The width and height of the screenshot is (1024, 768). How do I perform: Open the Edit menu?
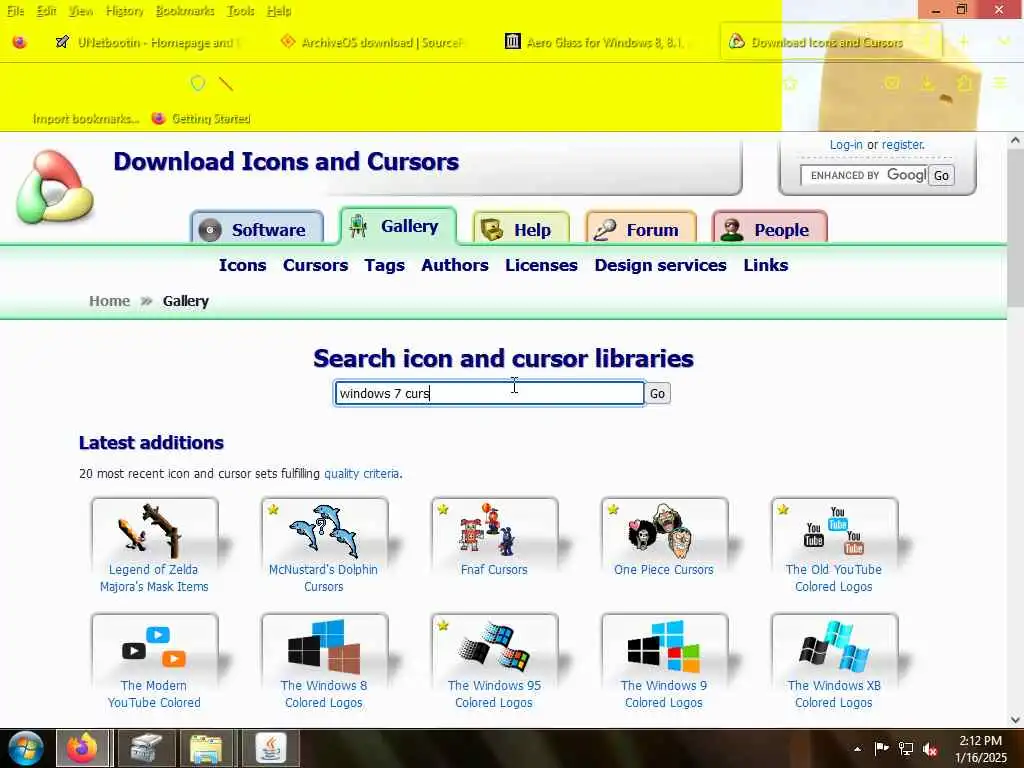pyautogui.click(x=46, y=11)
